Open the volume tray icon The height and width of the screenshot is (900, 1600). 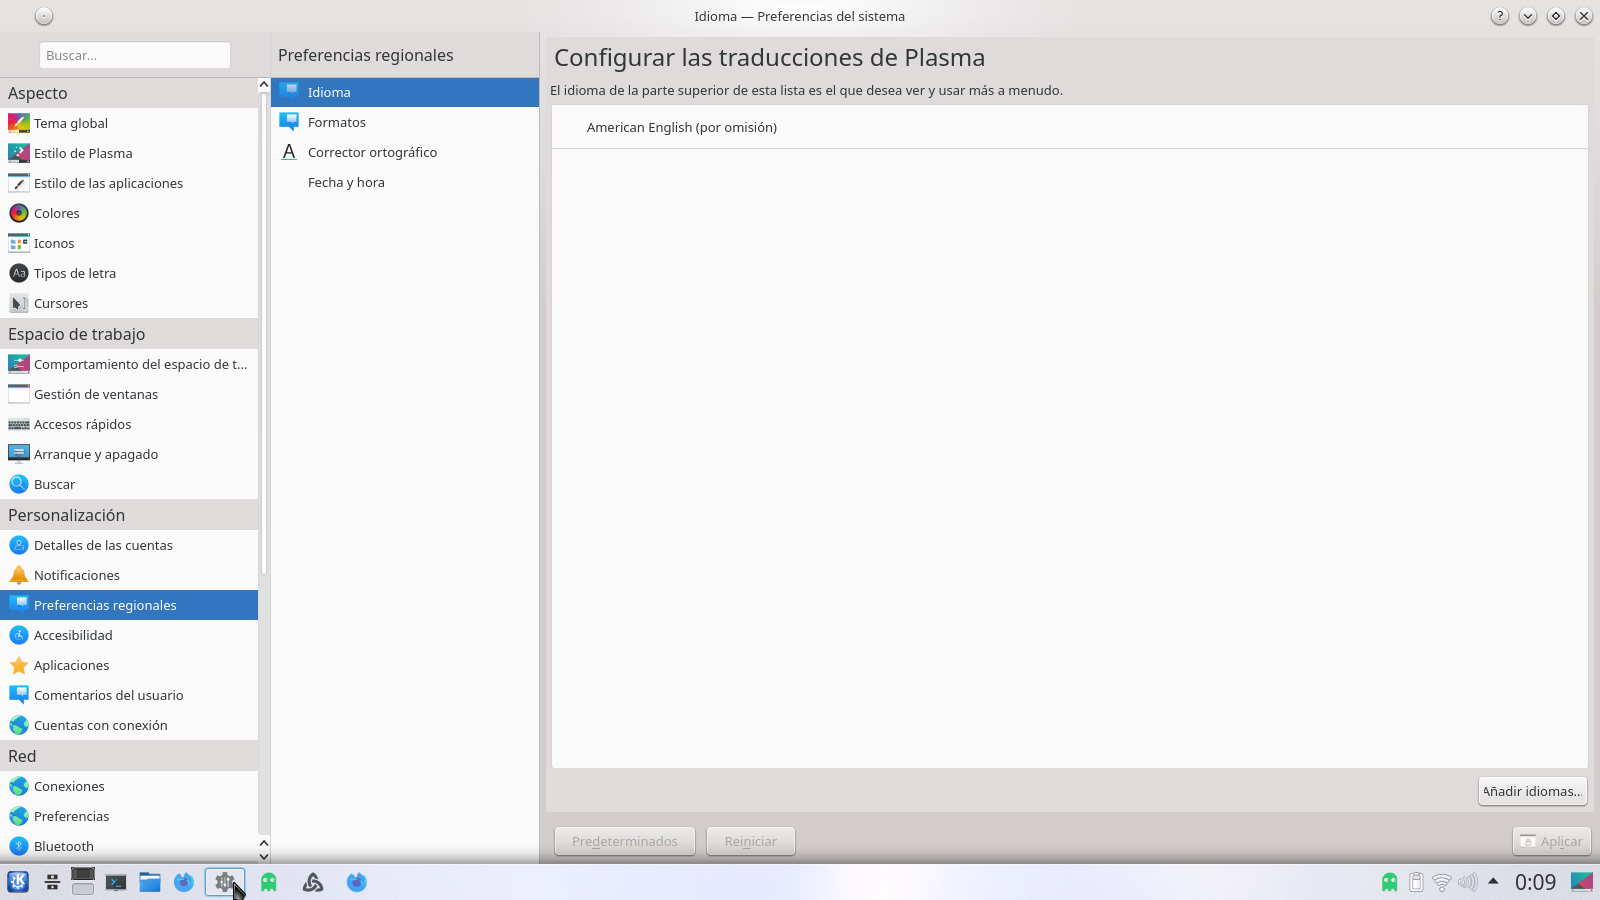tap(1467, 882)
